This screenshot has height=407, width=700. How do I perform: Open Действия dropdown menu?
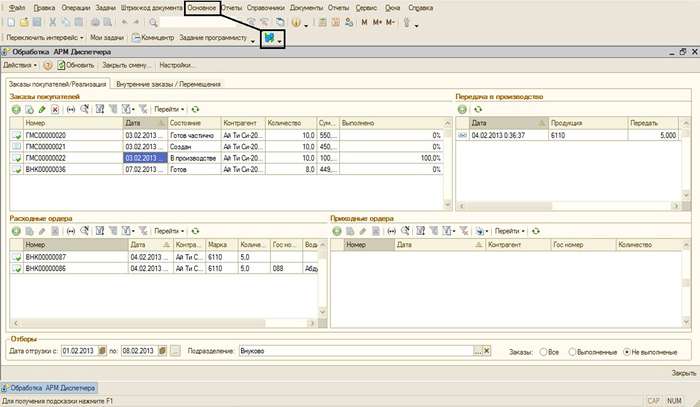20,66
